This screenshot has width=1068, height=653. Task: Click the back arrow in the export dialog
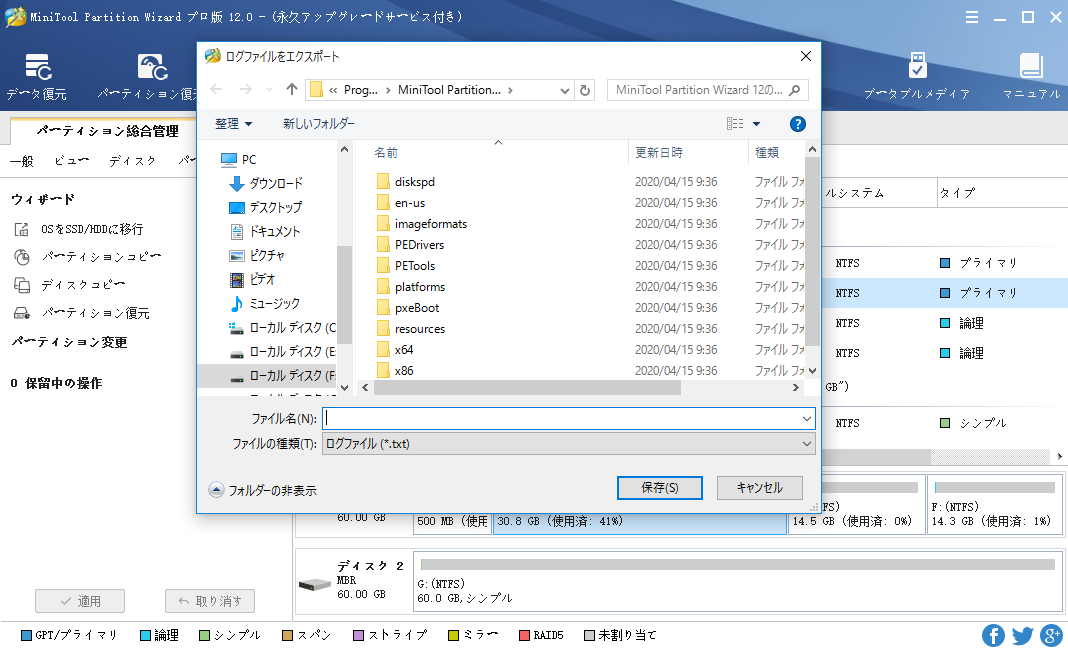point(216,89)
